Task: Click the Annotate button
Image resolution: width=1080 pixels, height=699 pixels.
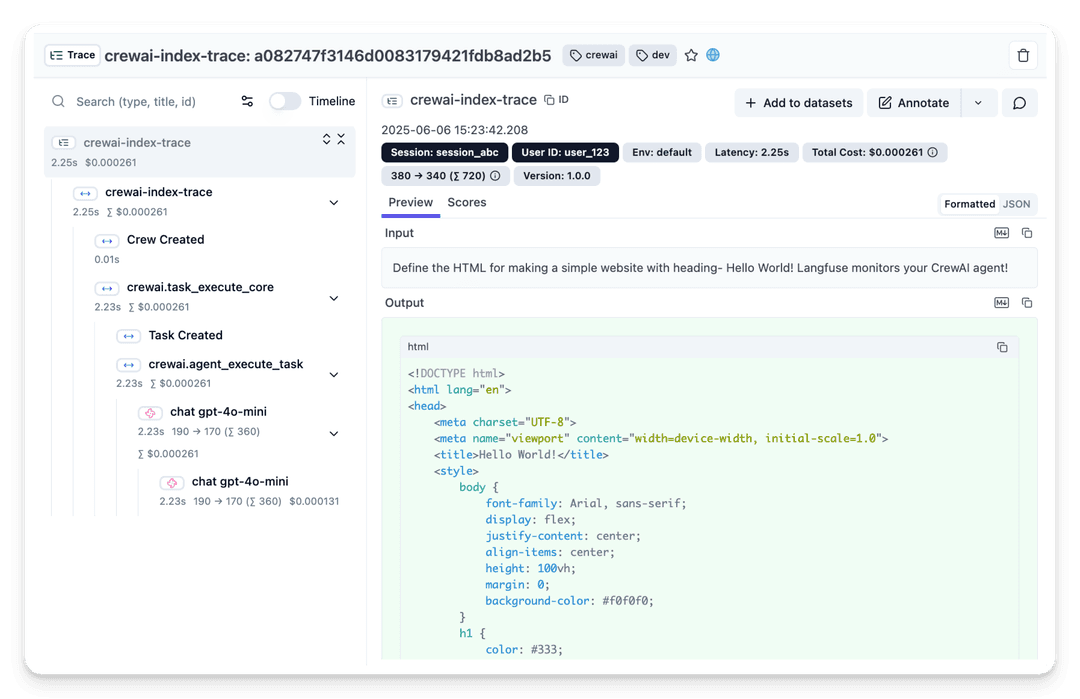Action: pyautogui.click(x=913, y=103)
